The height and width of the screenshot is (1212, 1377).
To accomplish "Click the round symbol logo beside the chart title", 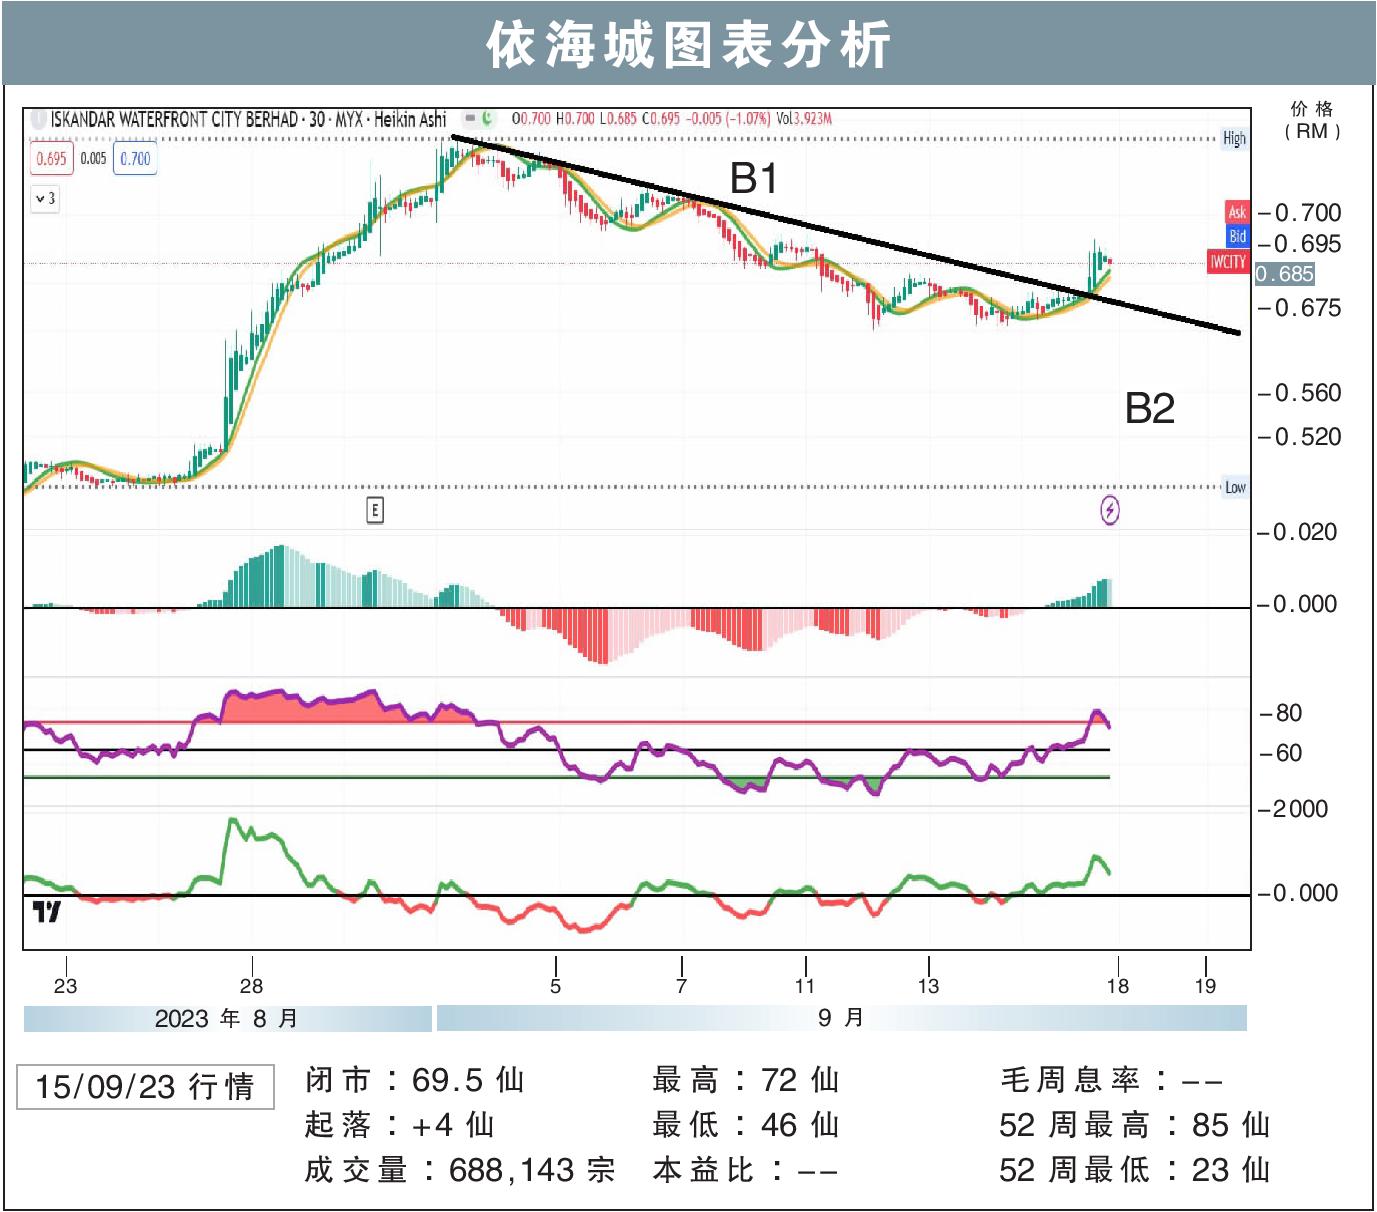I will click(x=39, y=119).
